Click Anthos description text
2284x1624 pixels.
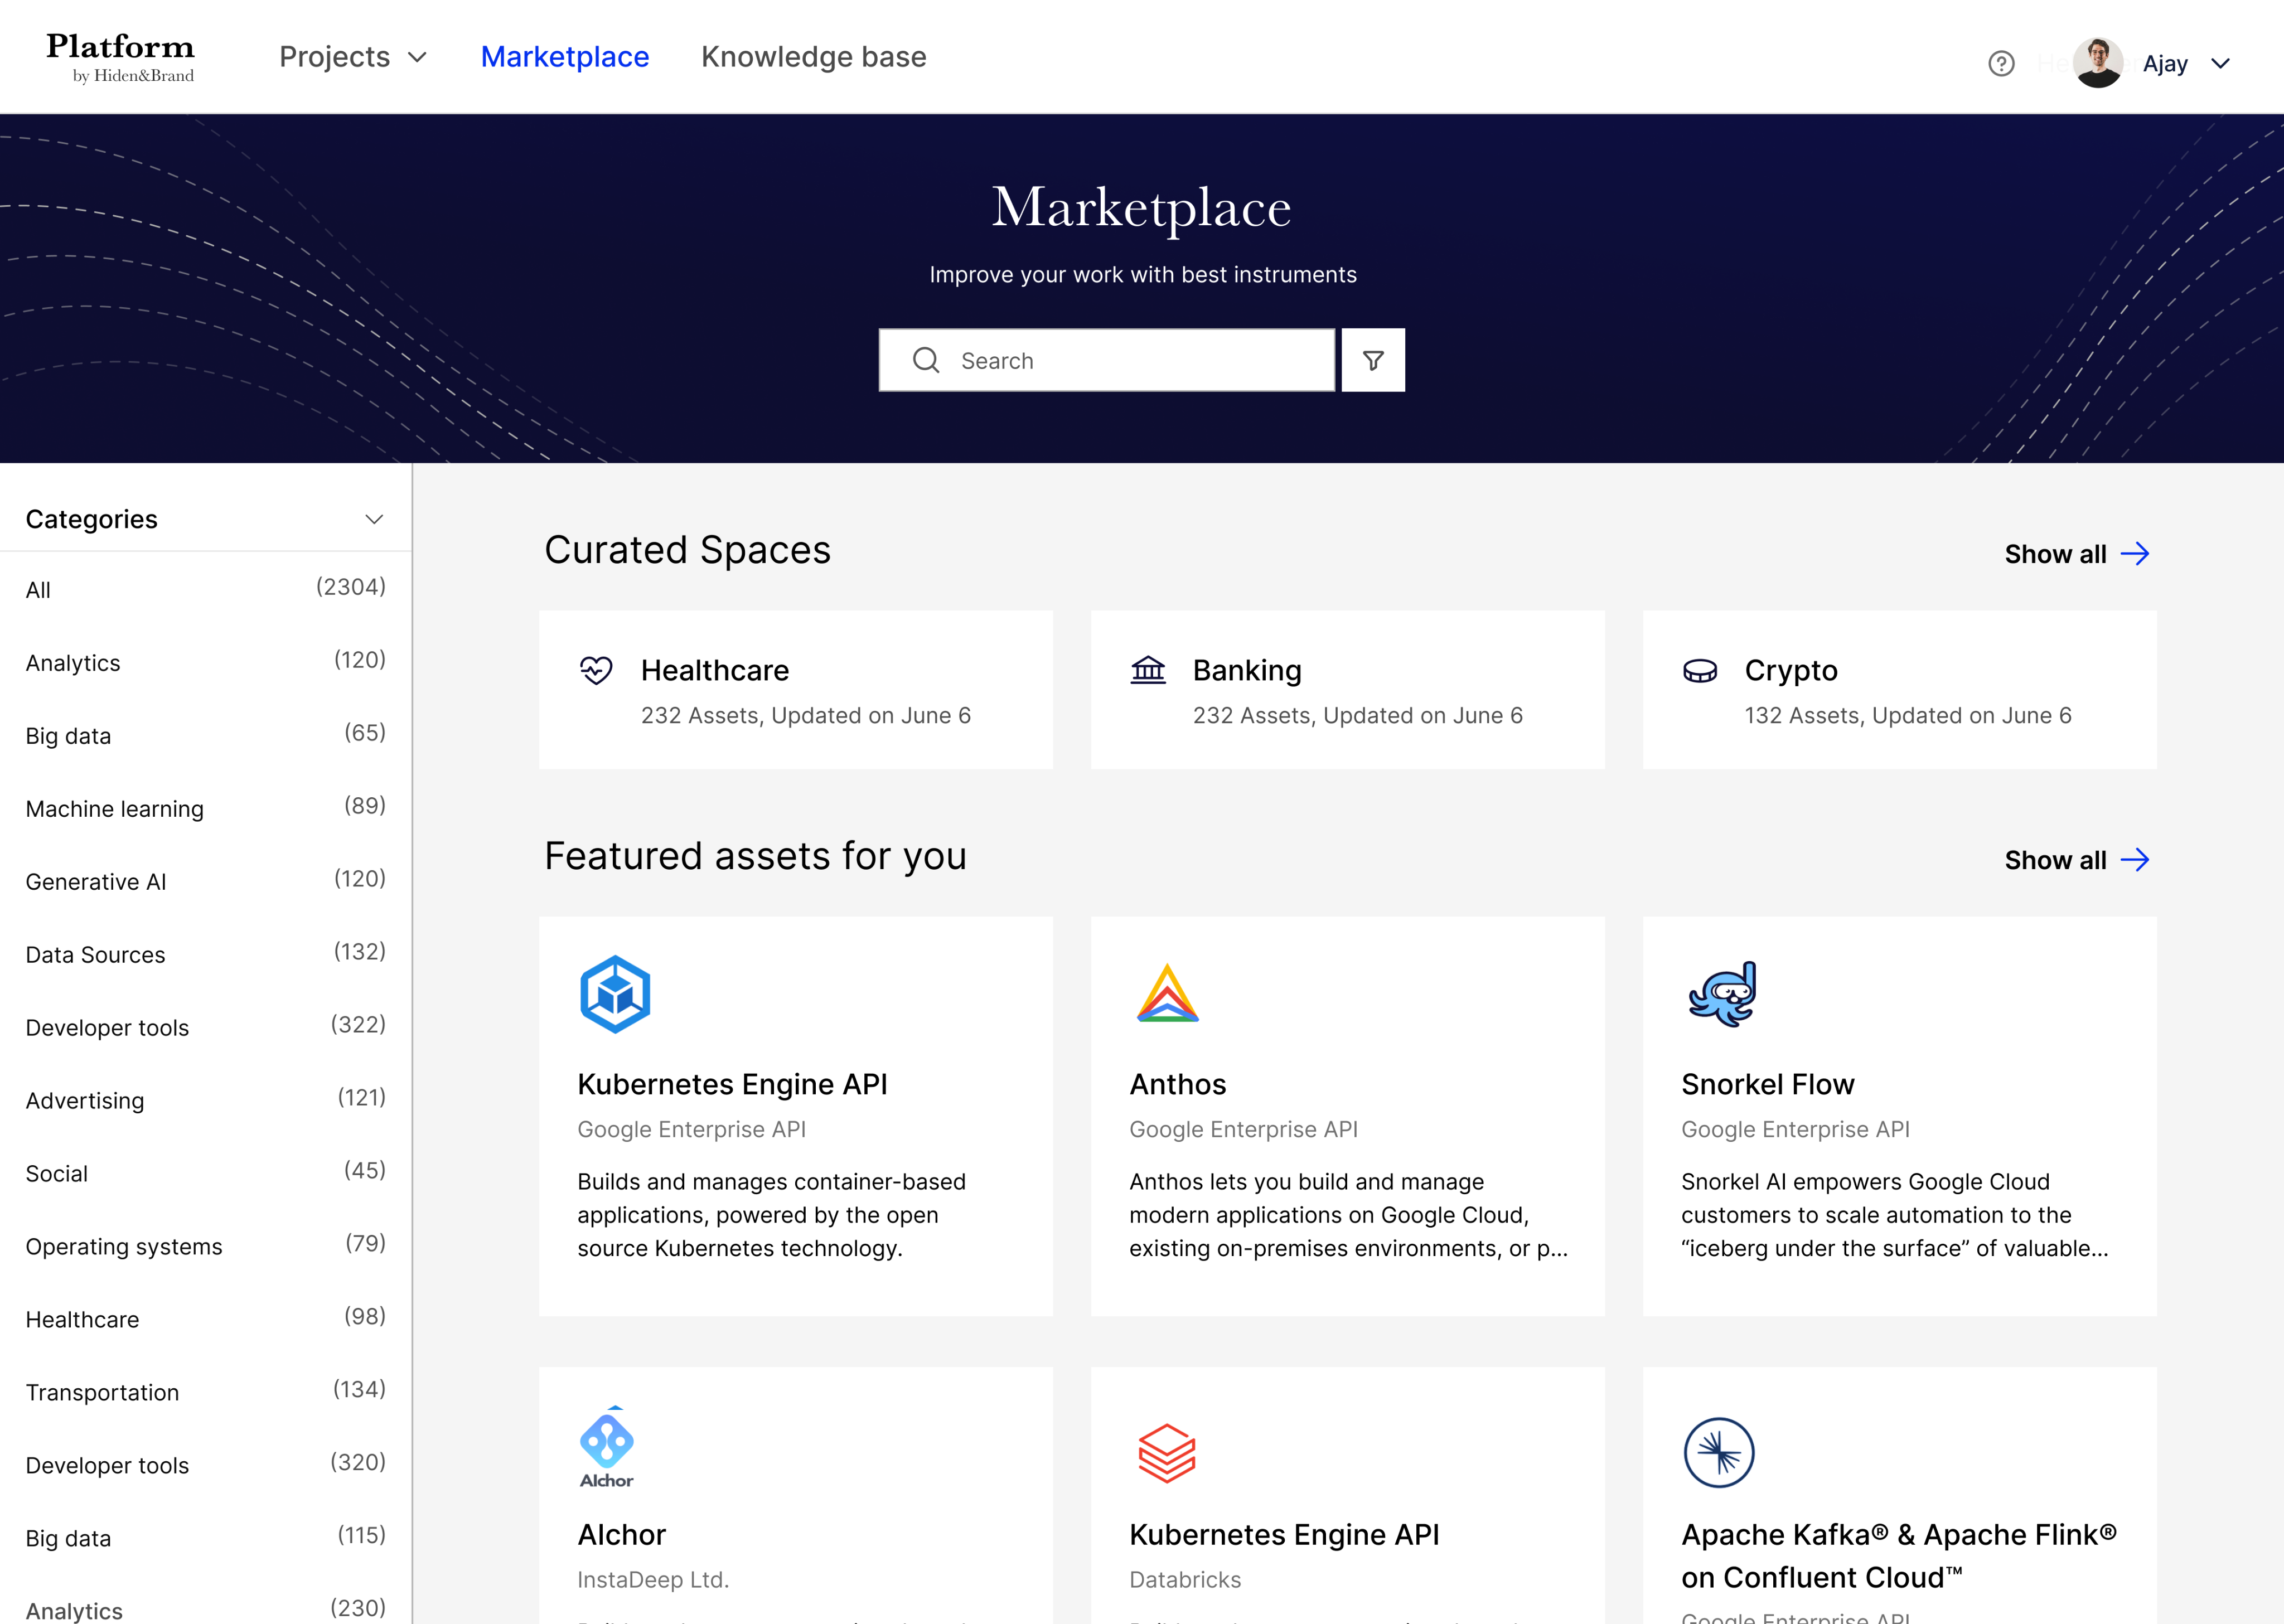click(x=1348, y=1215)
